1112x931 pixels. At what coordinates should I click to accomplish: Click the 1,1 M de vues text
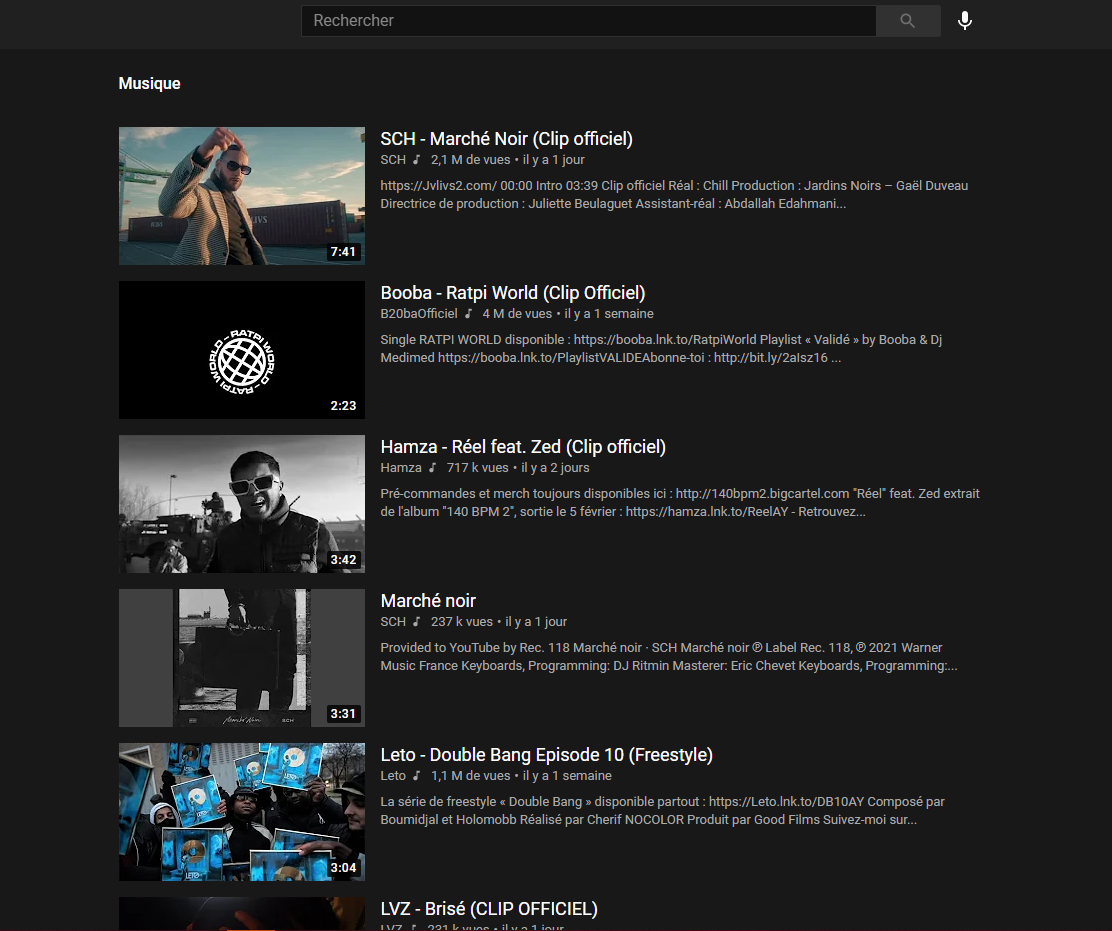[470, 775]
